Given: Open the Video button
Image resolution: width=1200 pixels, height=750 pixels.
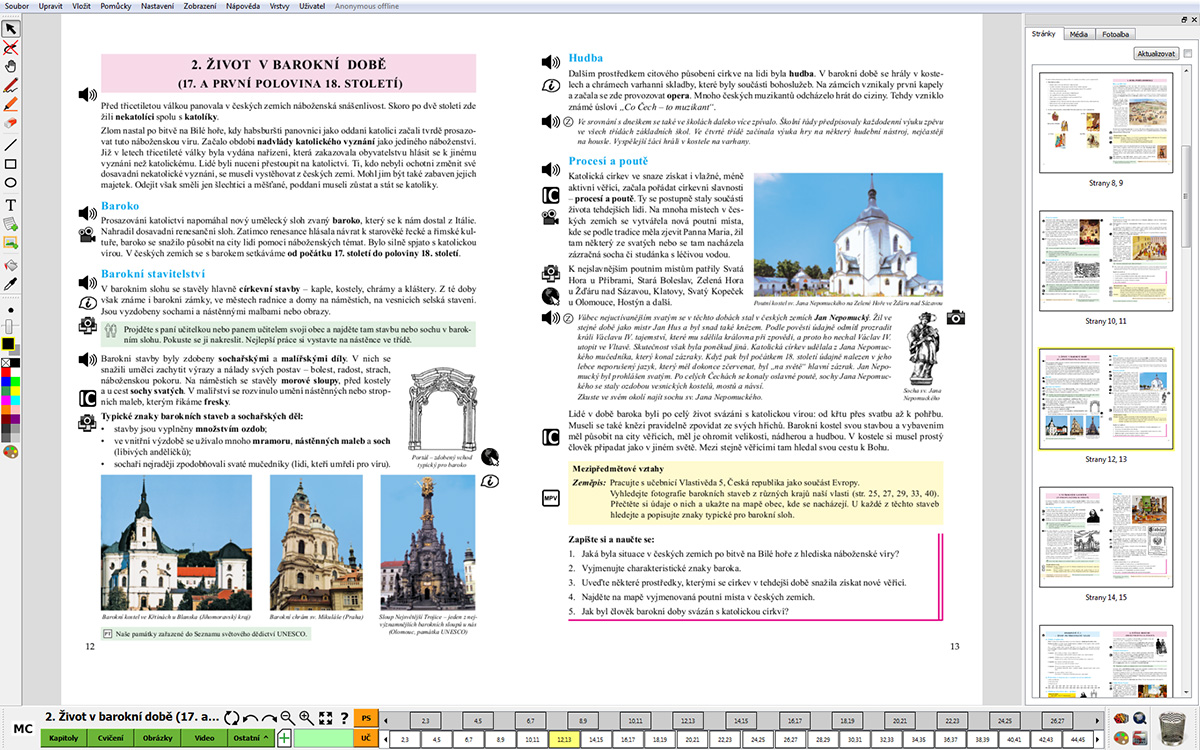Looking at the screenshot, I should coord(203,738).
